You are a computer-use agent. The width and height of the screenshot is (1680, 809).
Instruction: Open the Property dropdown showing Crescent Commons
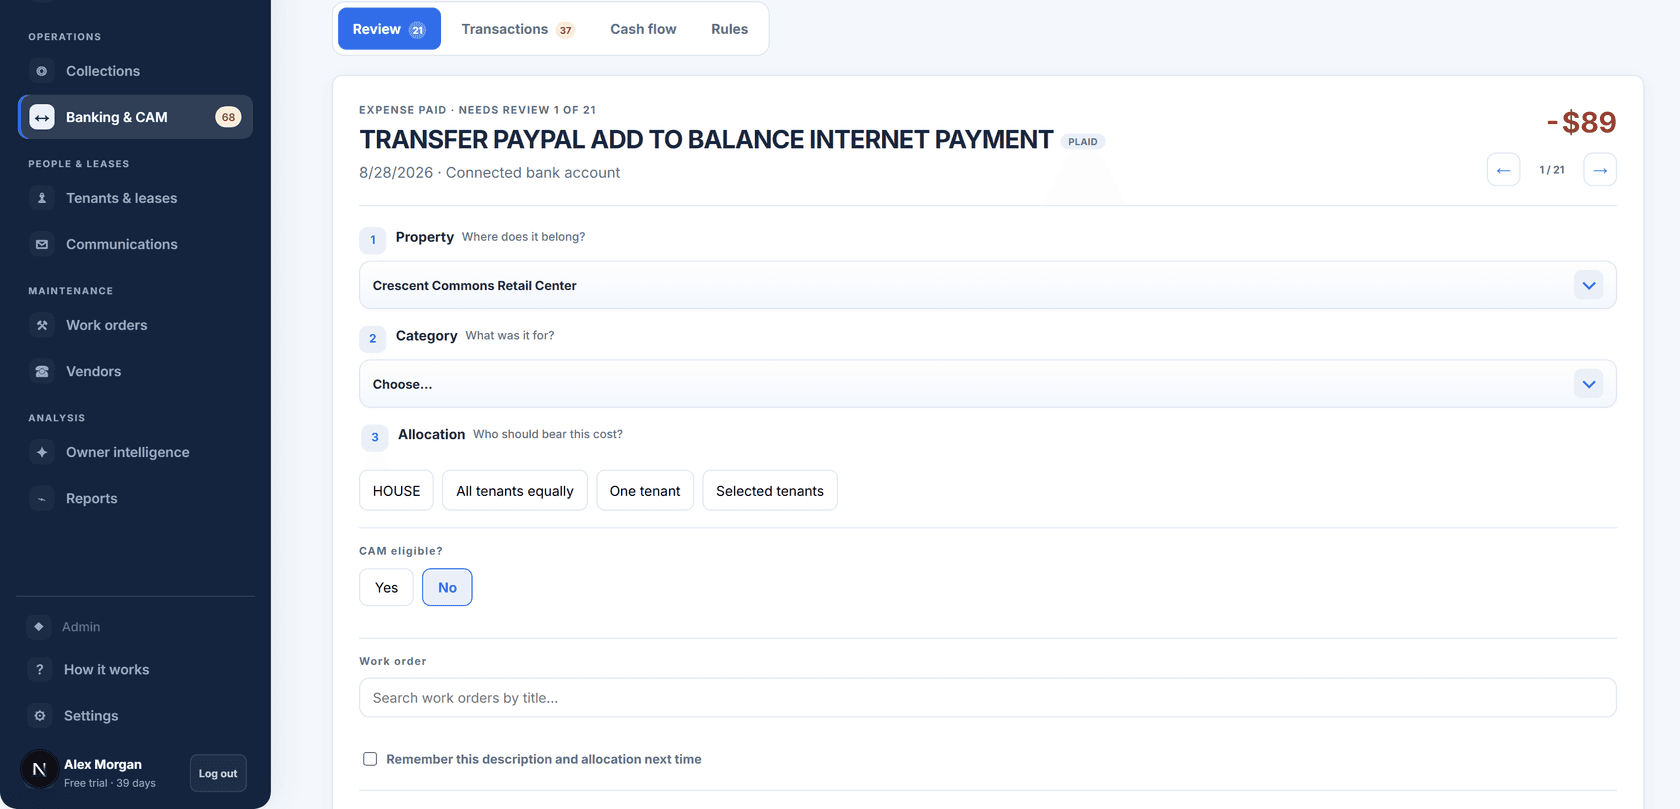pos(987,285)
